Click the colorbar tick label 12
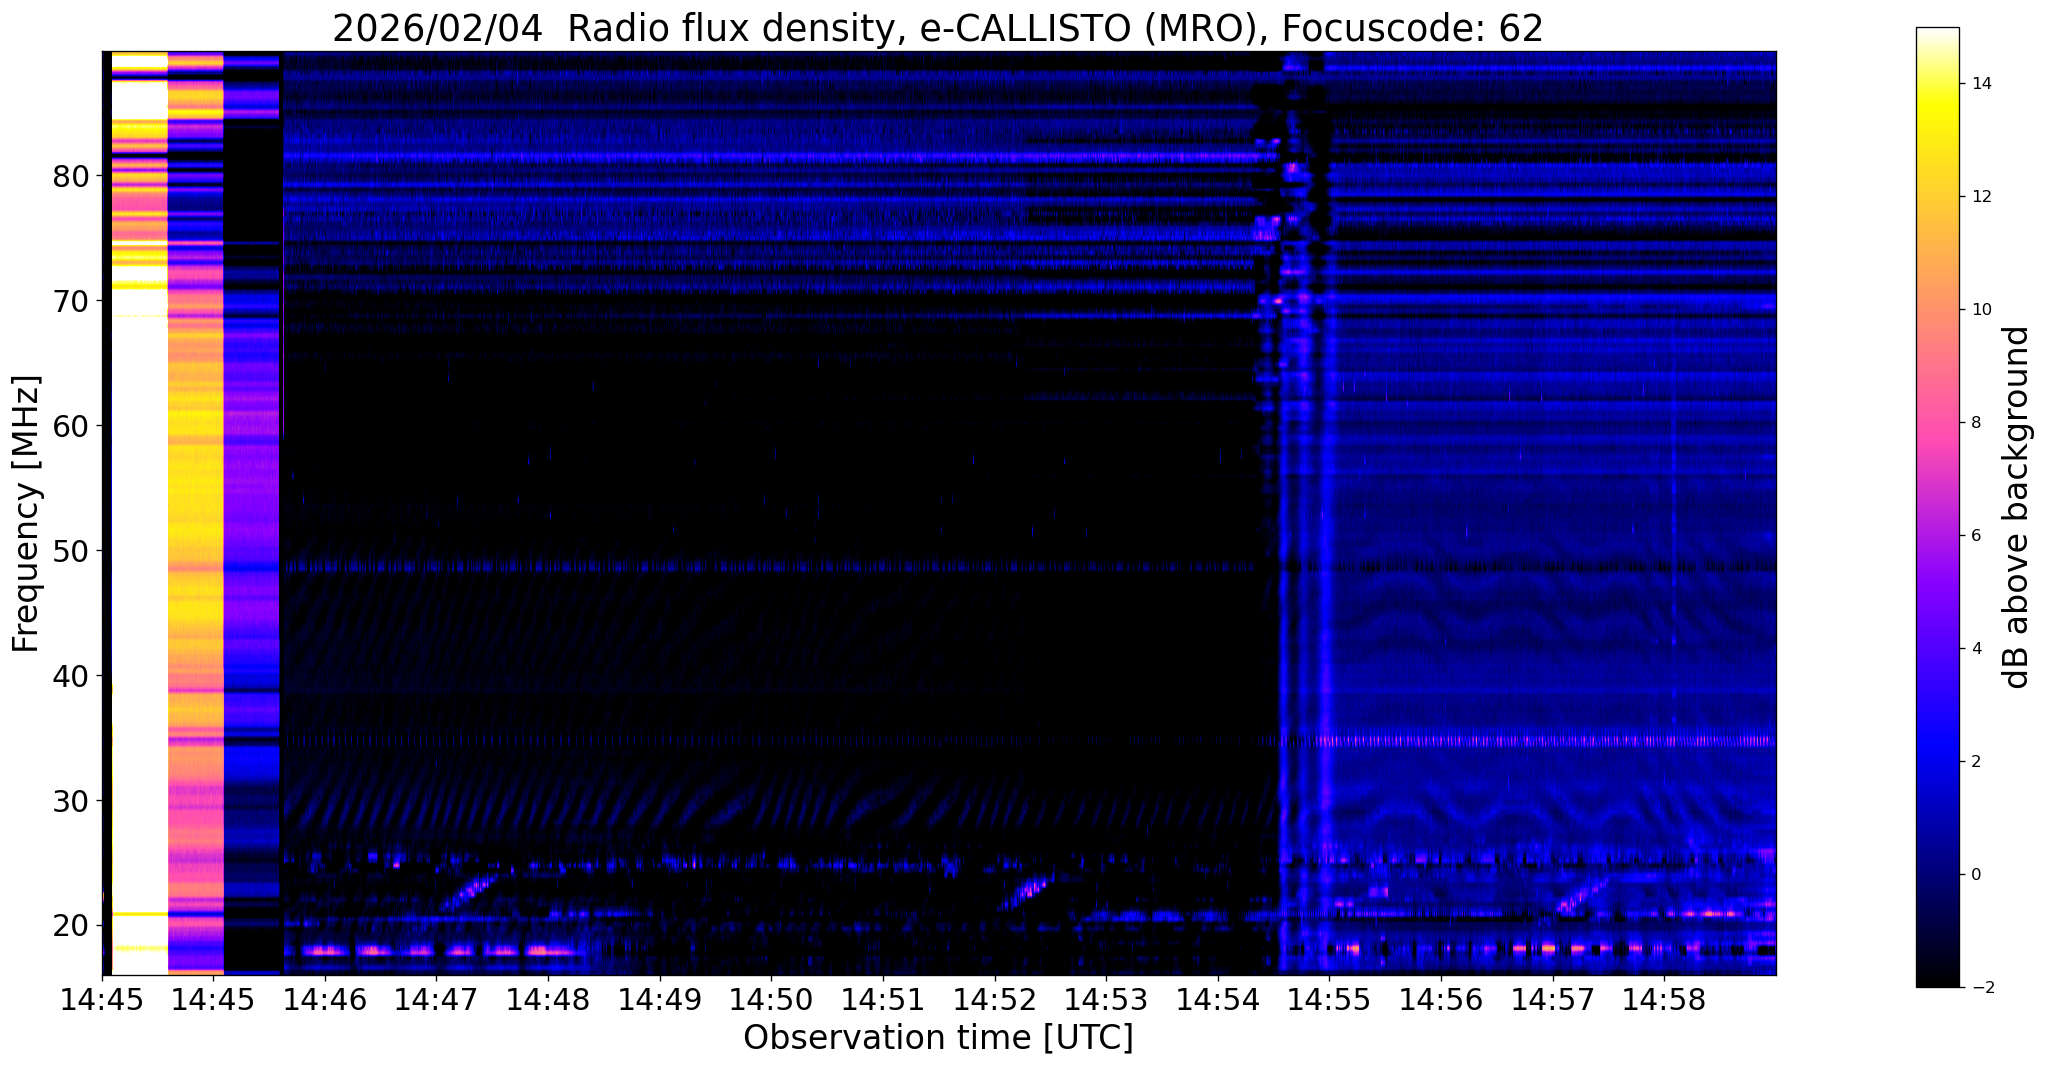This screenshot has width=2047, height=1067. coord(1982,197)
